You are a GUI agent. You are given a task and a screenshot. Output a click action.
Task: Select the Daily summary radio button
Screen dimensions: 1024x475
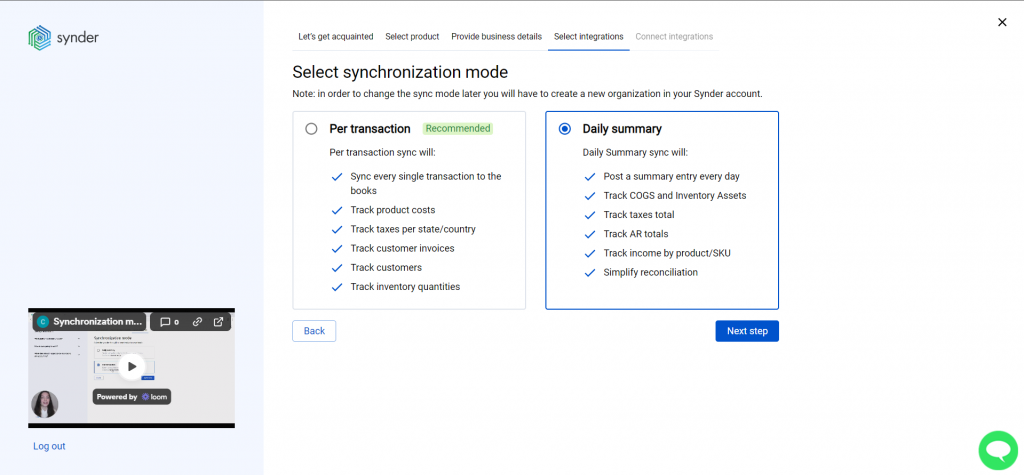coord(565,129)
